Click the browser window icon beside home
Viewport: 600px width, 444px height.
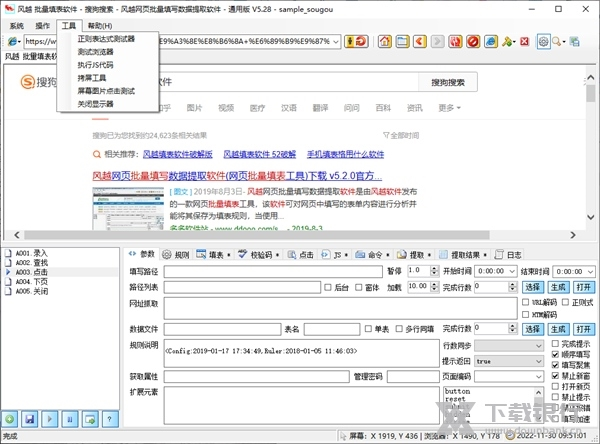click(x=402, y=41)
